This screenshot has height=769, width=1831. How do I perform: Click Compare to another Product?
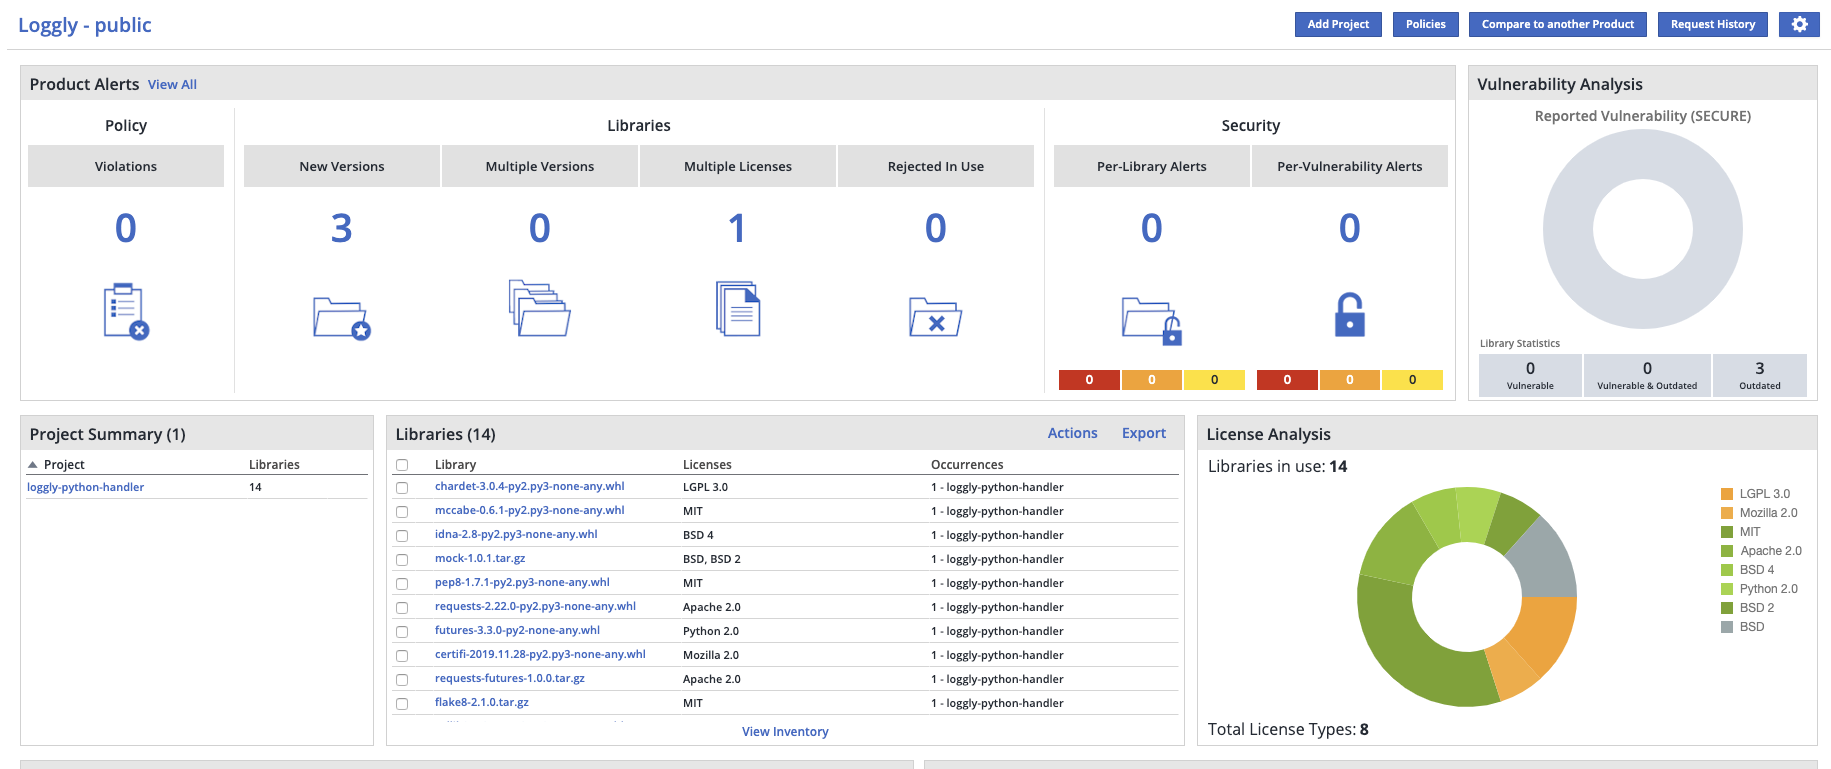click(x=1558, y=24)
